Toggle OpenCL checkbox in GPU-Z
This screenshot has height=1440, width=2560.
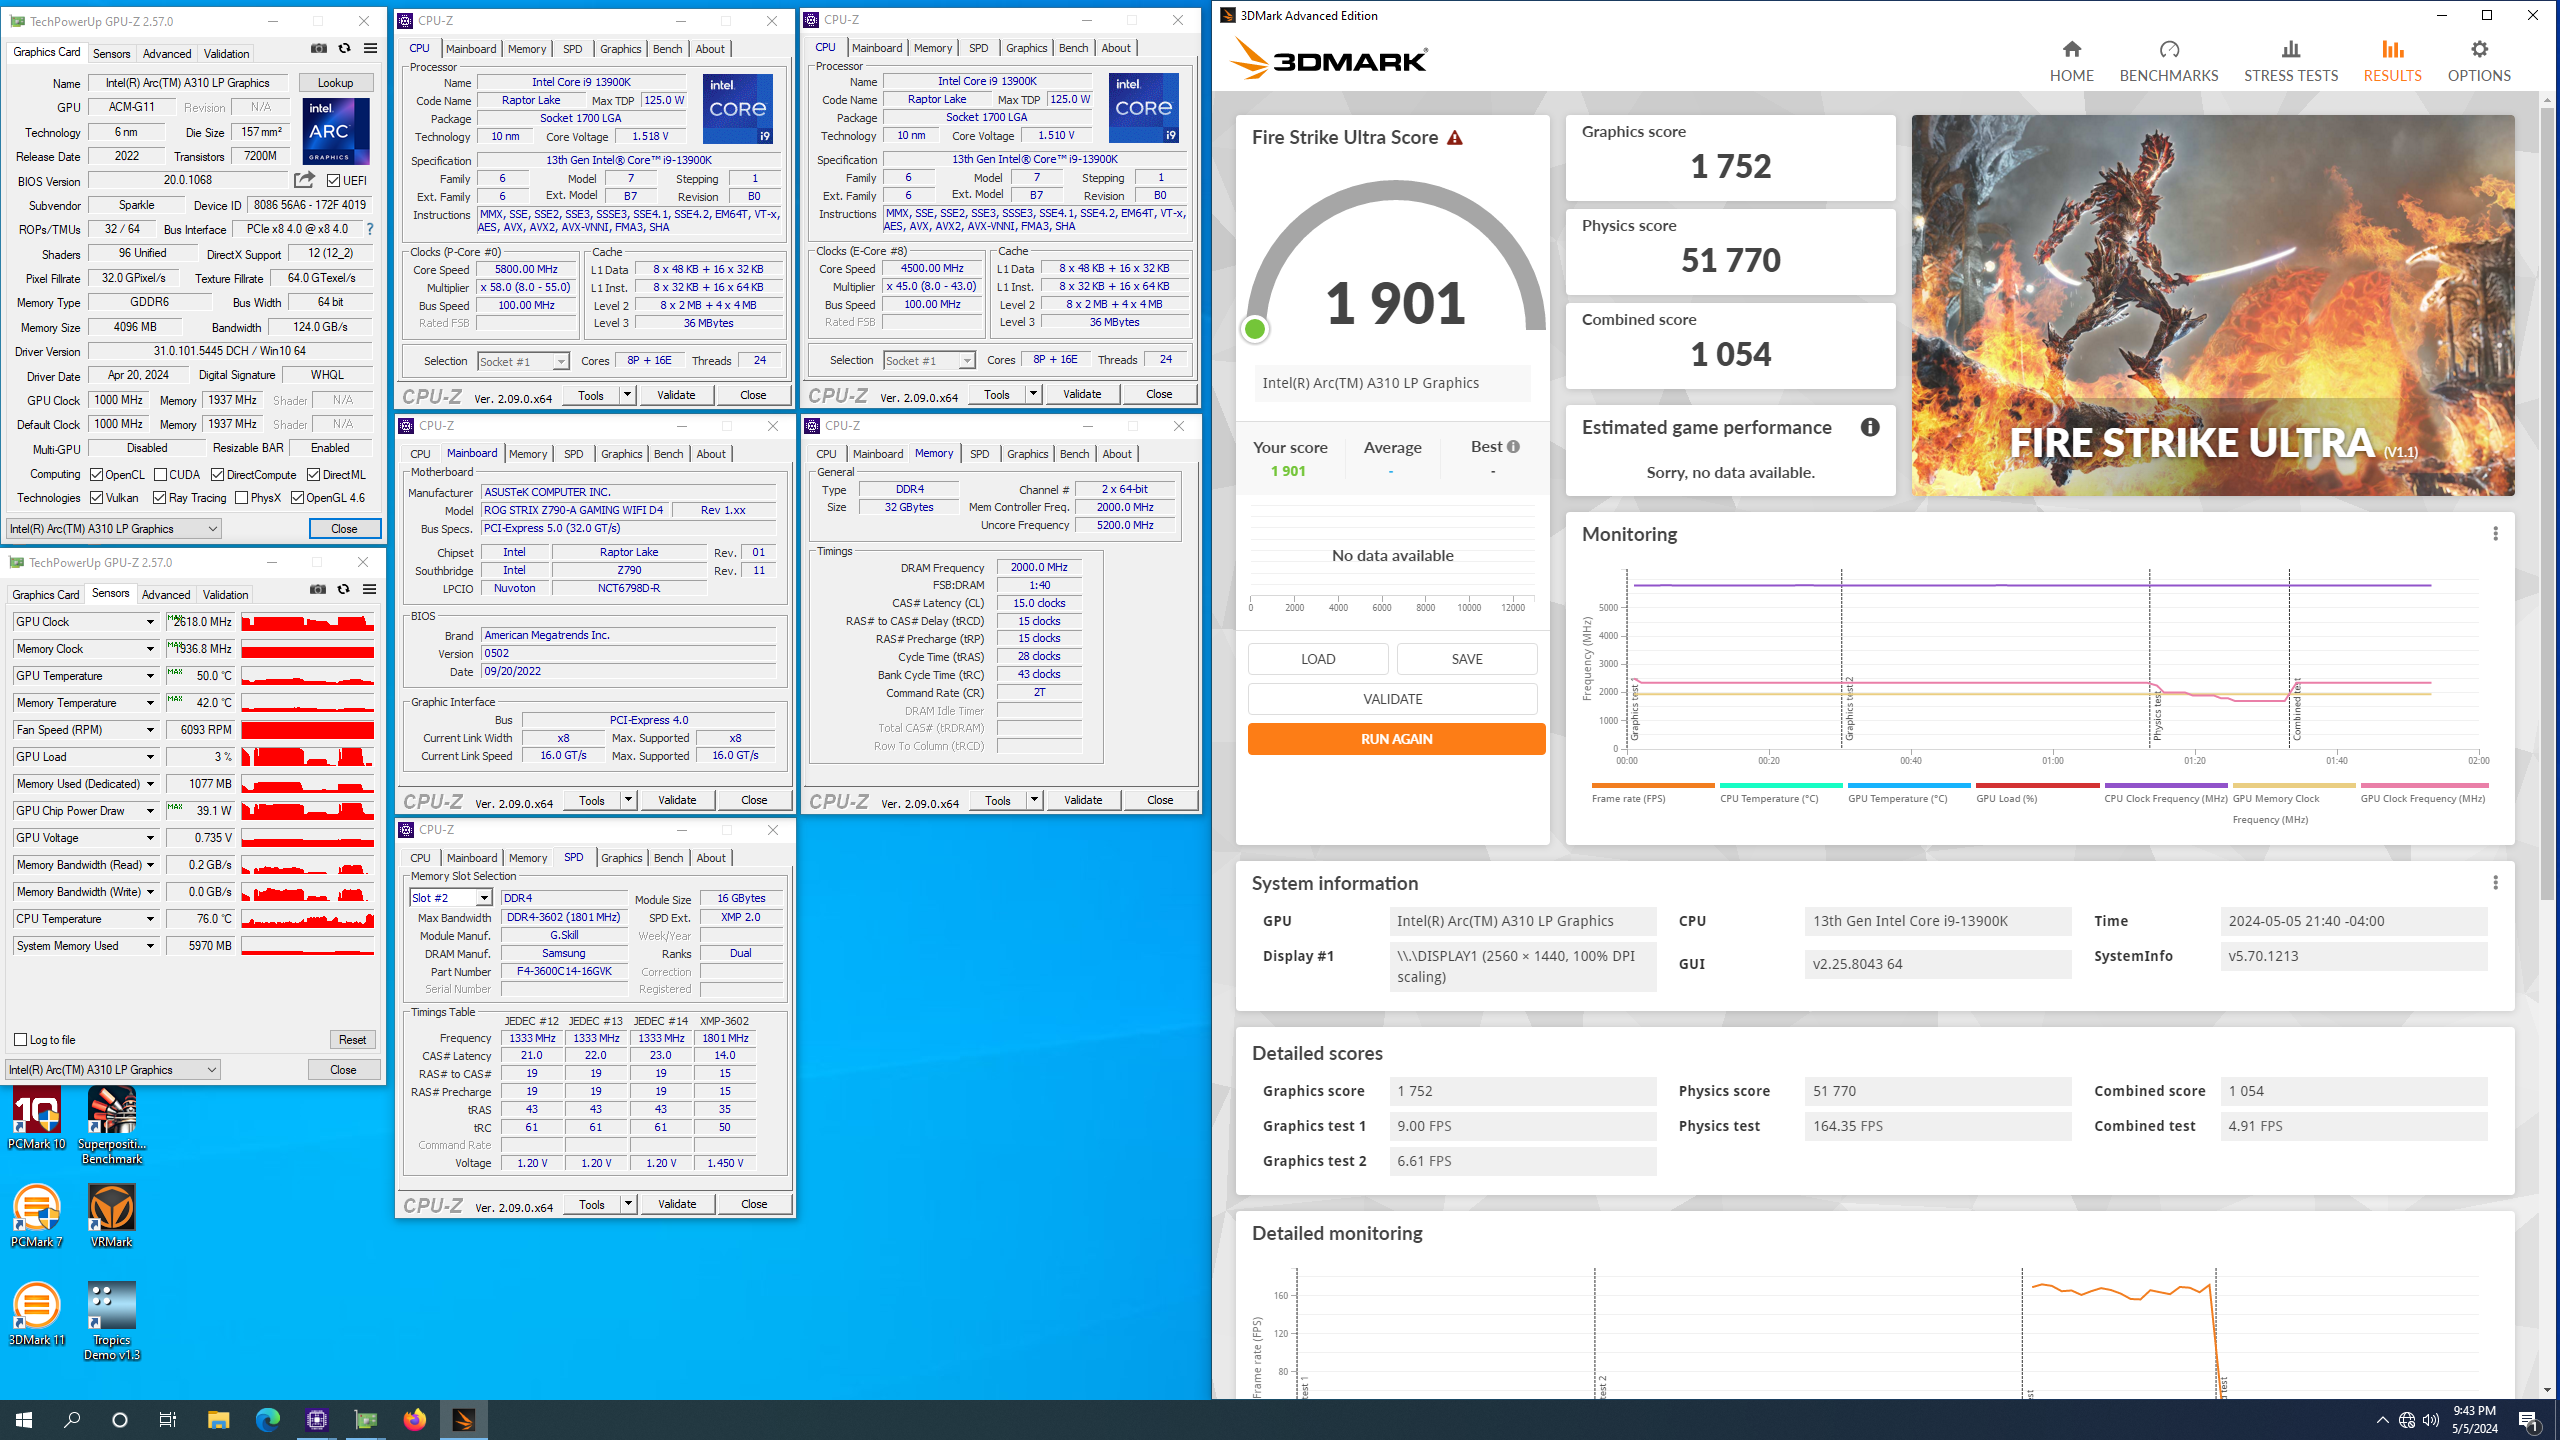(x=97, y=475)
